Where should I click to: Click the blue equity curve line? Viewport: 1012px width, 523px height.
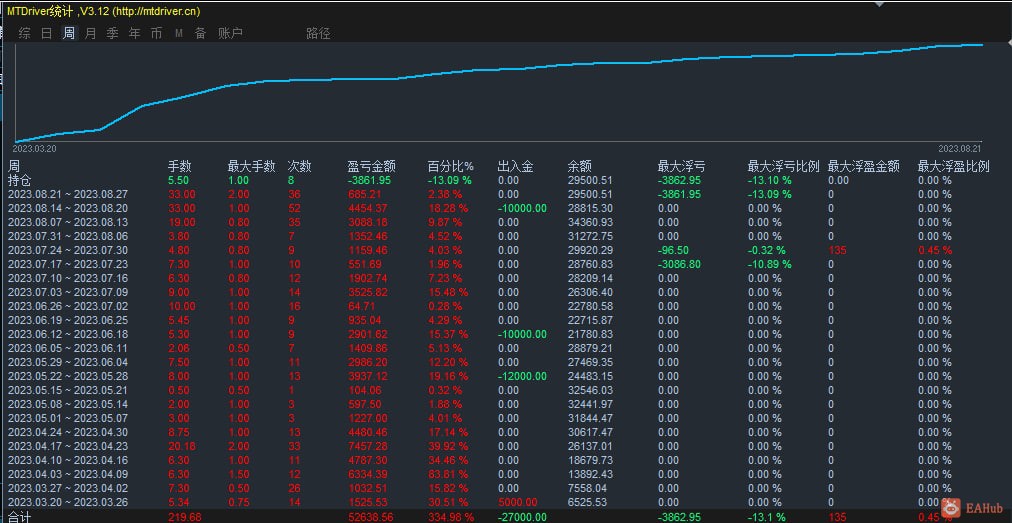(x=497, y=68)
